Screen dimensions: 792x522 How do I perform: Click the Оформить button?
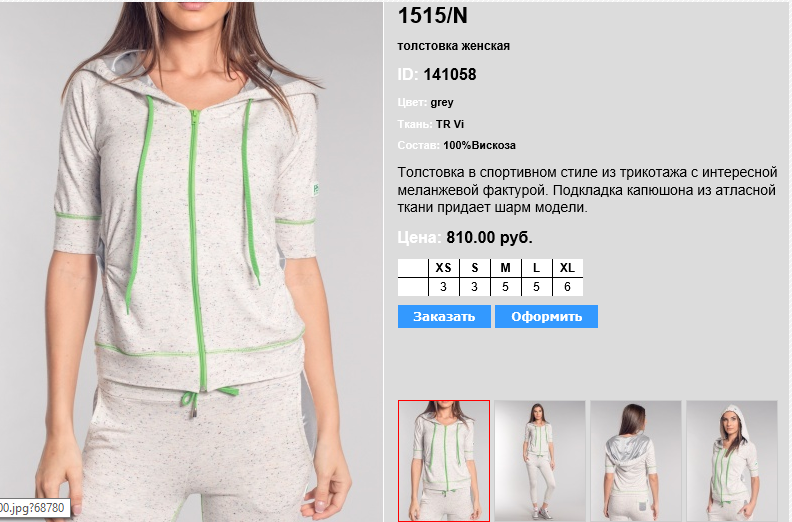pos(546,316)
